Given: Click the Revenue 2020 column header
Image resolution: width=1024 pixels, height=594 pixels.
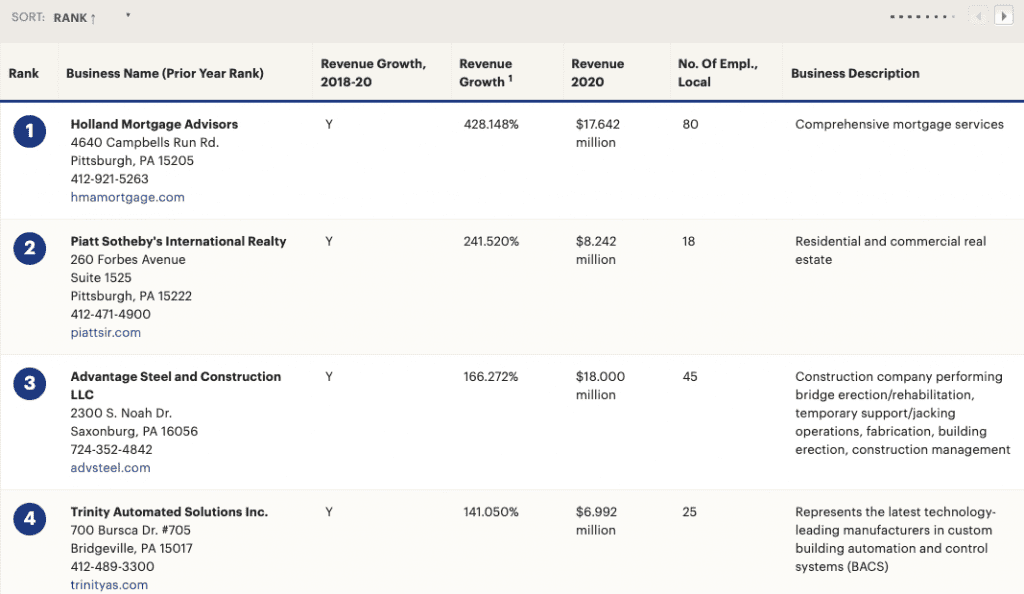Looking at the screenshot, I should [x=597, y=72].
